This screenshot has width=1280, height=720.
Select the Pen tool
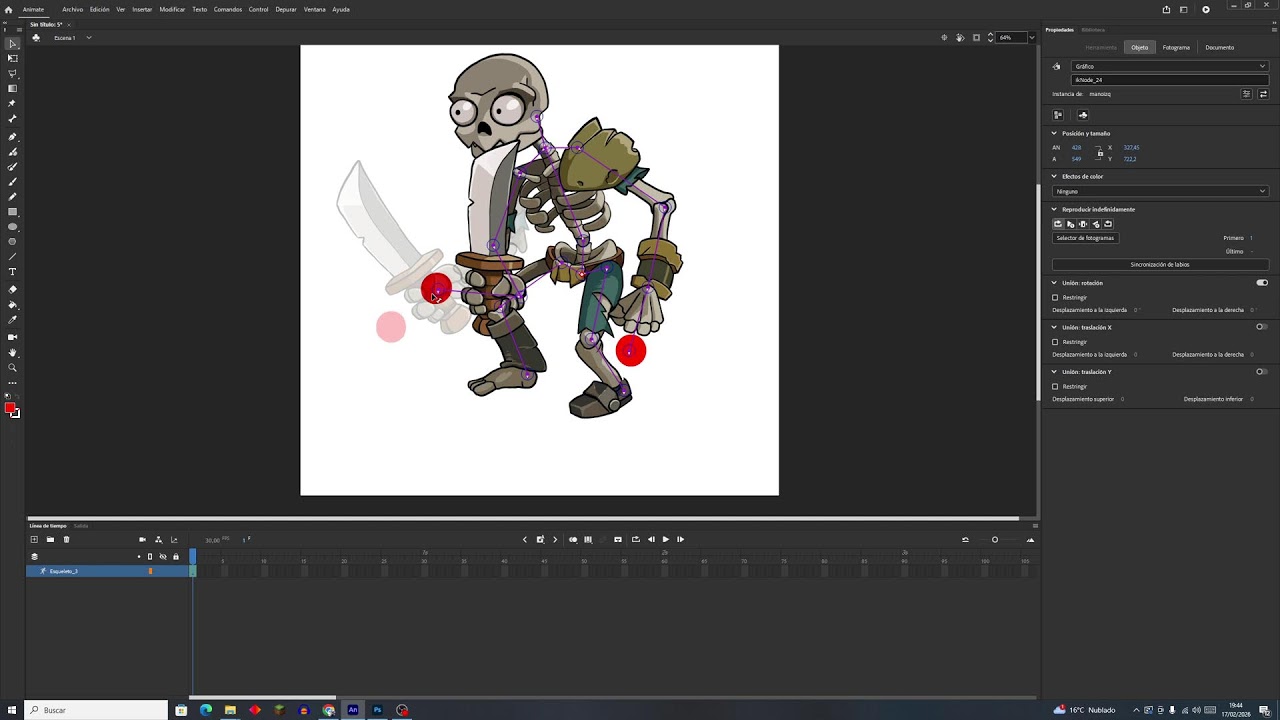pyautogui.click(x=12, y=137)
